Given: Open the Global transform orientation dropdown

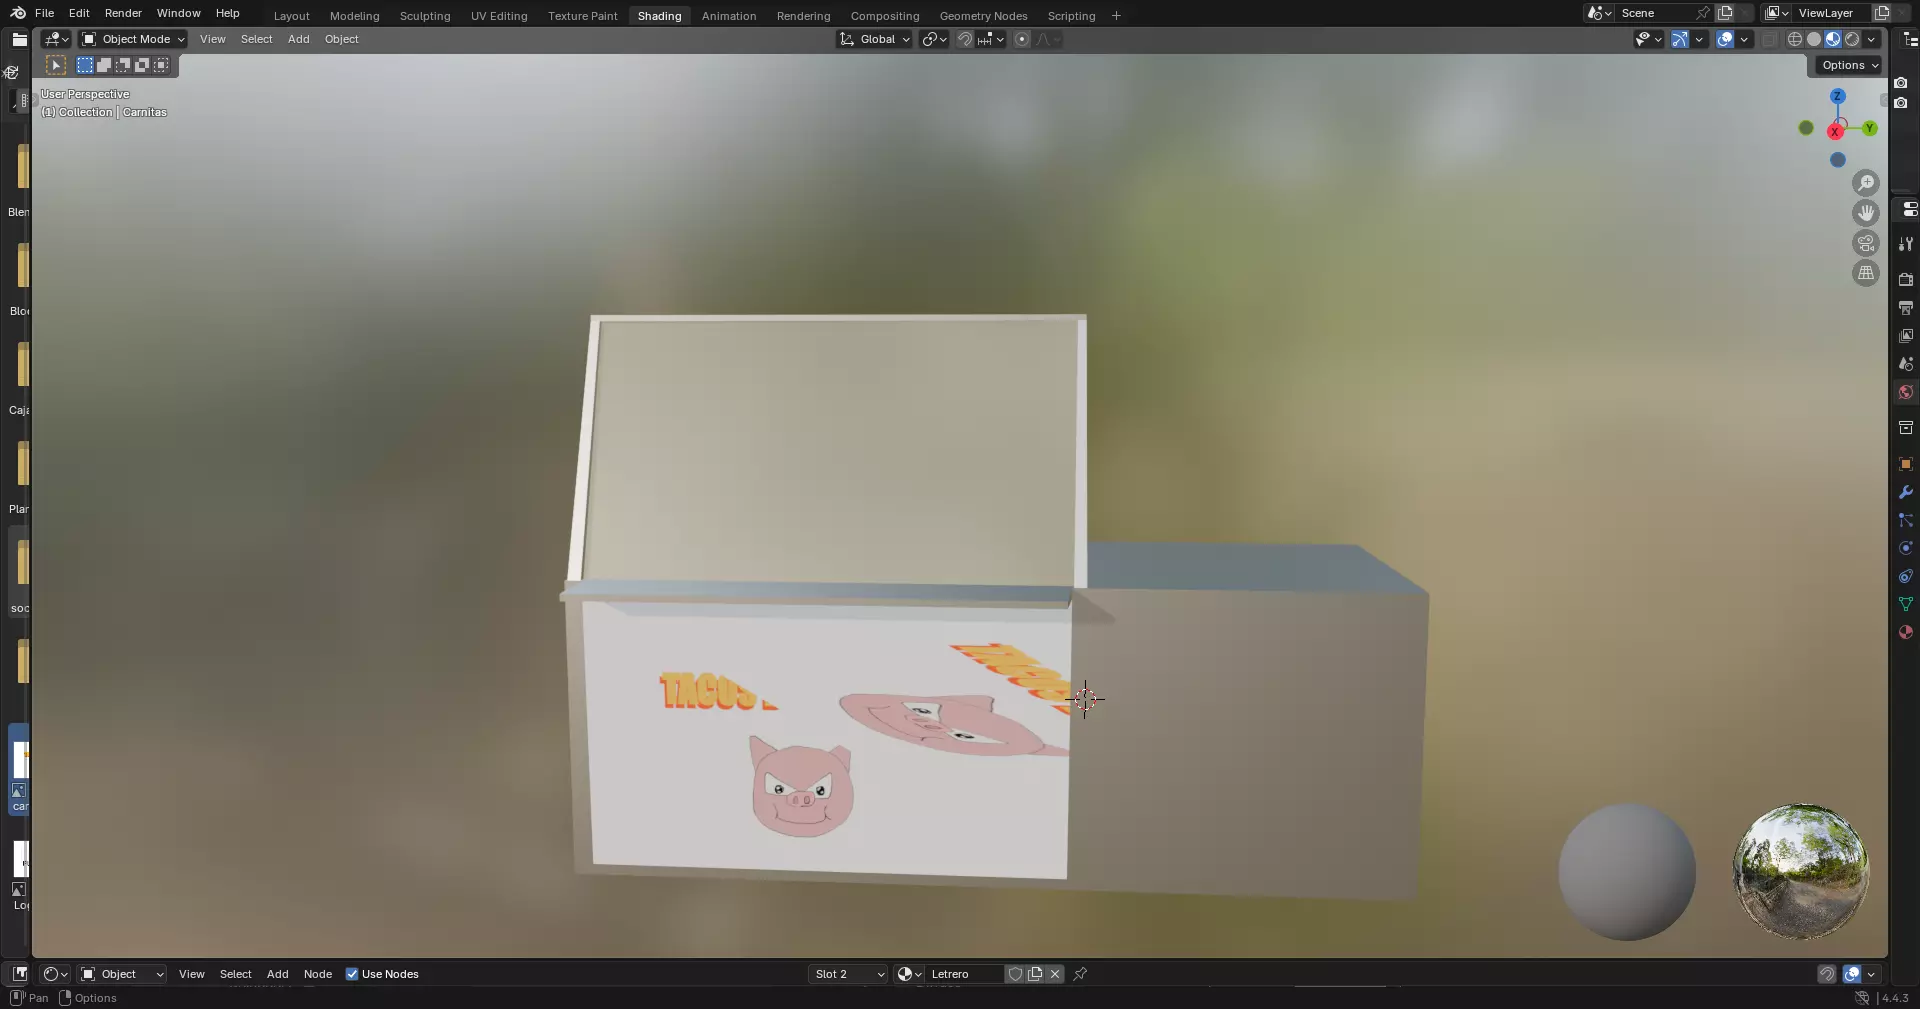Looking at the screenshot, I should tap(874, 39).
